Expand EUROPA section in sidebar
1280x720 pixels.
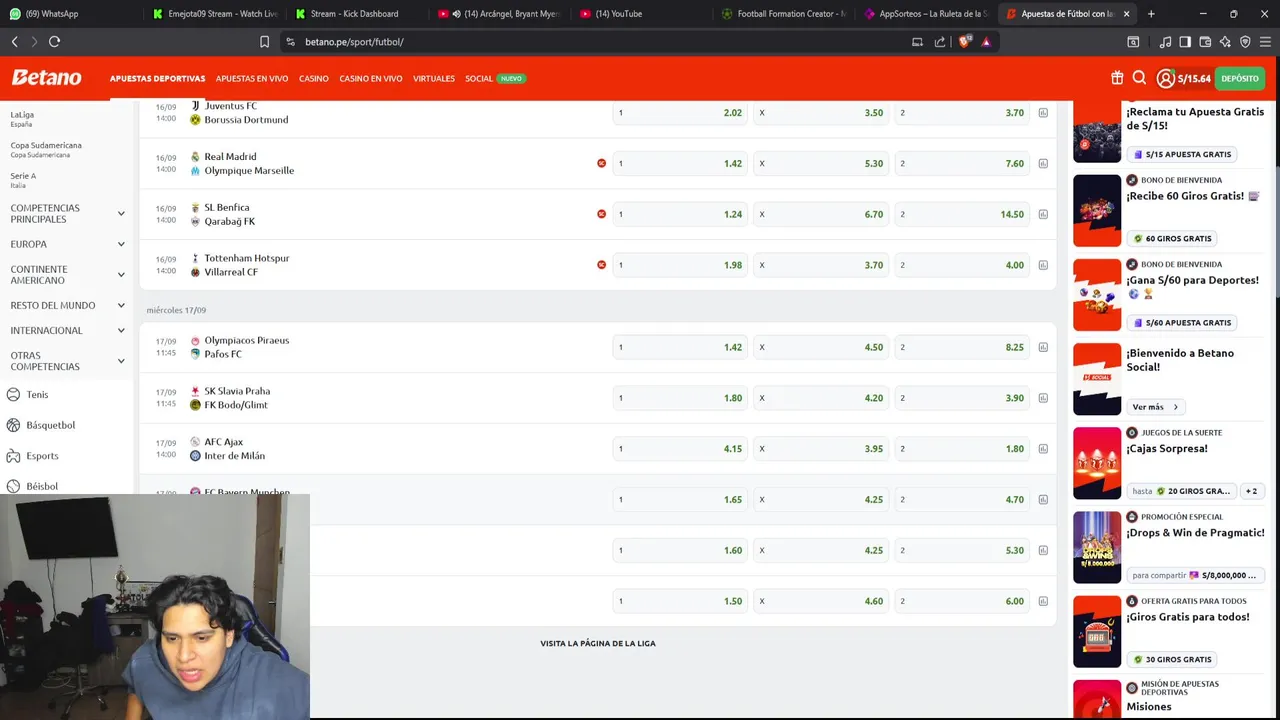tap(67, 244)
